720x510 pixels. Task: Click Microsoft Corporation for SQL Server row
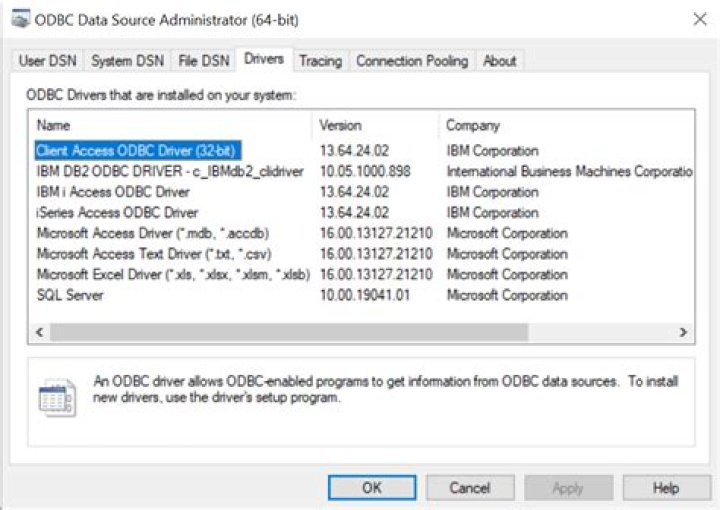[507, 295]
